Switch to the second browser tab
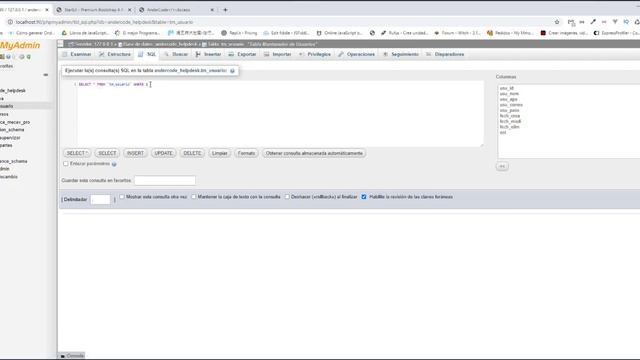 93,10
